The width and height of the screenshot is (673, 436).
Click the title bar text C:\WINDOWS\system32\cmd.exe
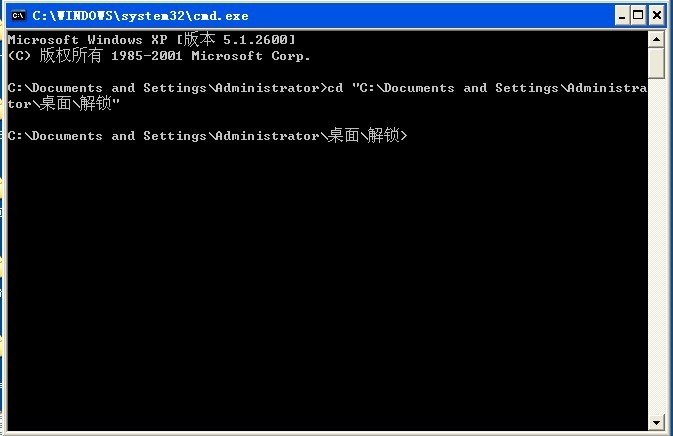[140, 16]
